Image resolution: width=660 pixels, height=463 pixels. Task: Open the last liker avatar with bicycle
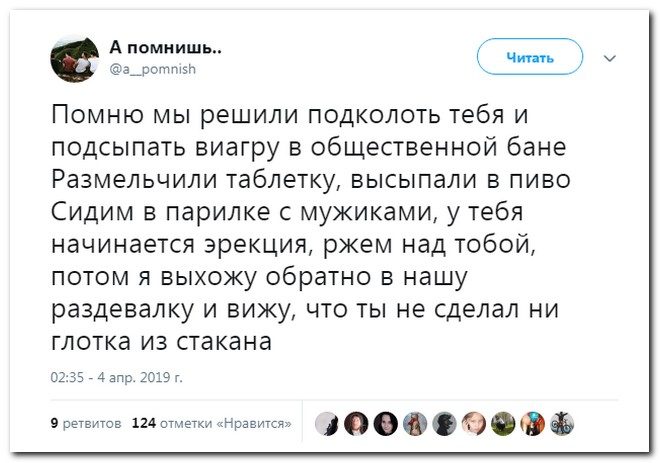coord(562,424)
